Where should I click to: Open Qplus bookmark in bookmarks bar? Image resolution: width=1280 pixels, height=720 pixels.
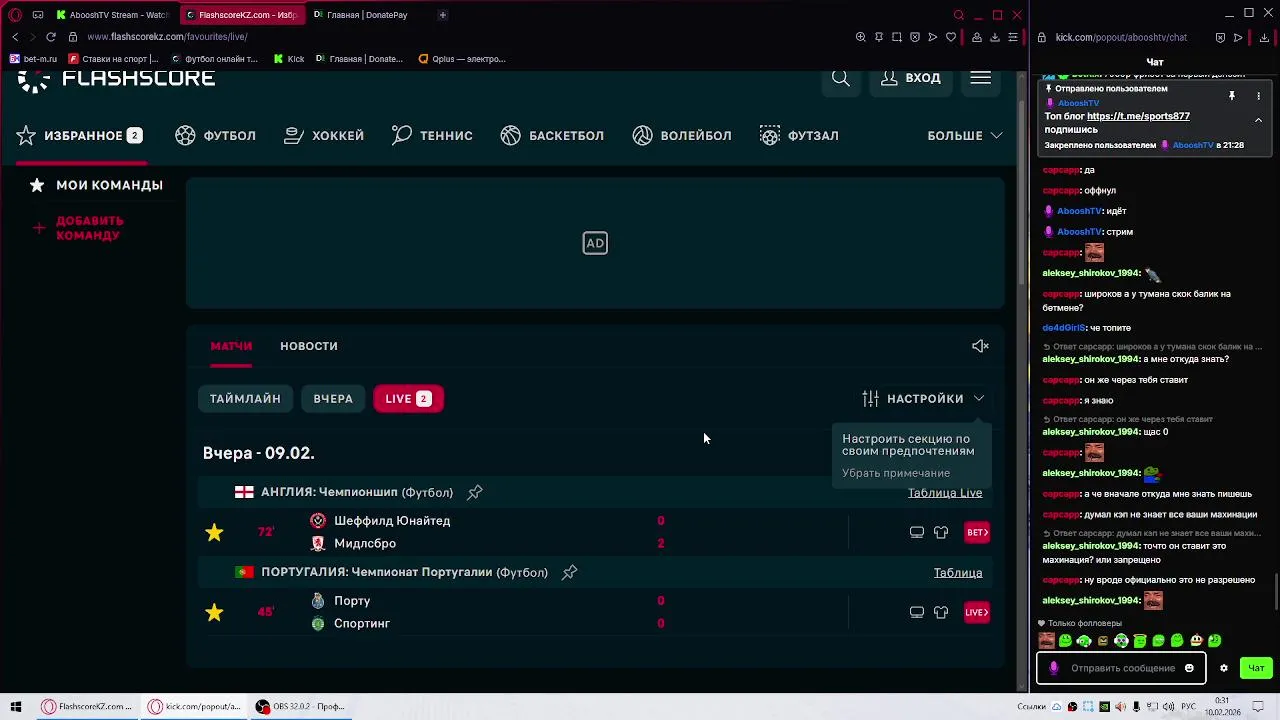pos(462,59)
